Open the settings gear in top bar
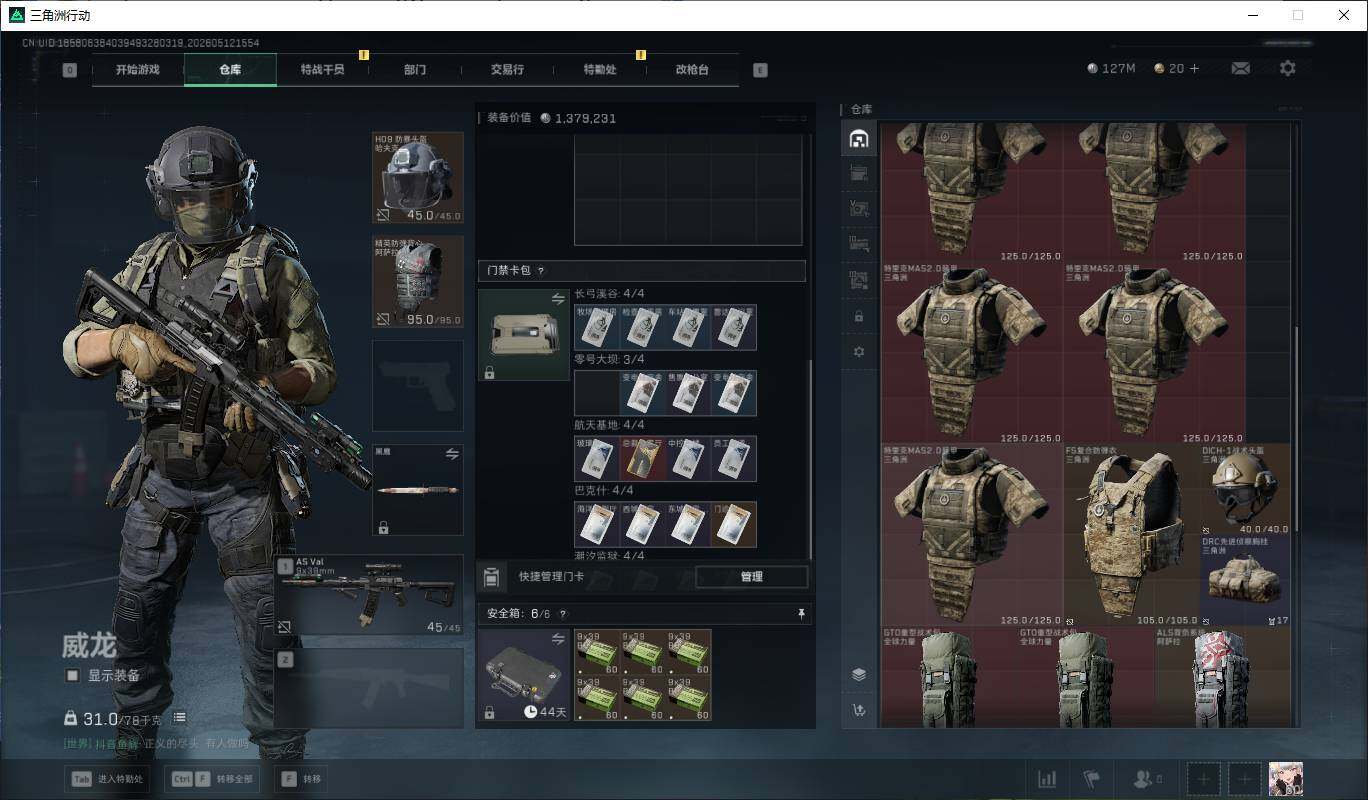Screen dimensions: 1368x800 [1288, 68]
